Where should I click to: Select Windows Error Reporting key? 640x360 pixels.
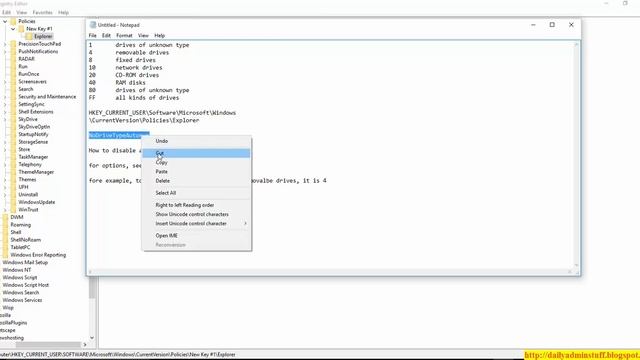tap(38, 255)
